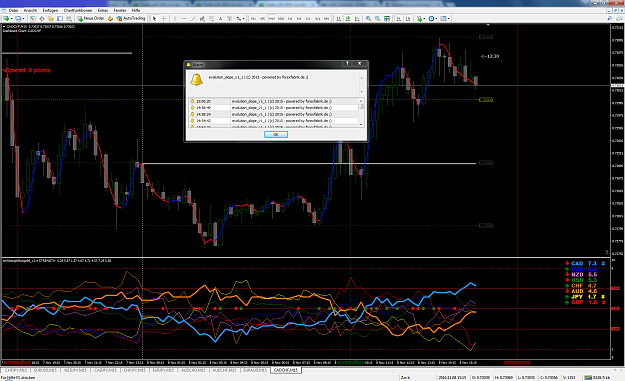Click the CAD 7.3 strength label
This screenshot has width=625, height=381.
tap(584, 263)
